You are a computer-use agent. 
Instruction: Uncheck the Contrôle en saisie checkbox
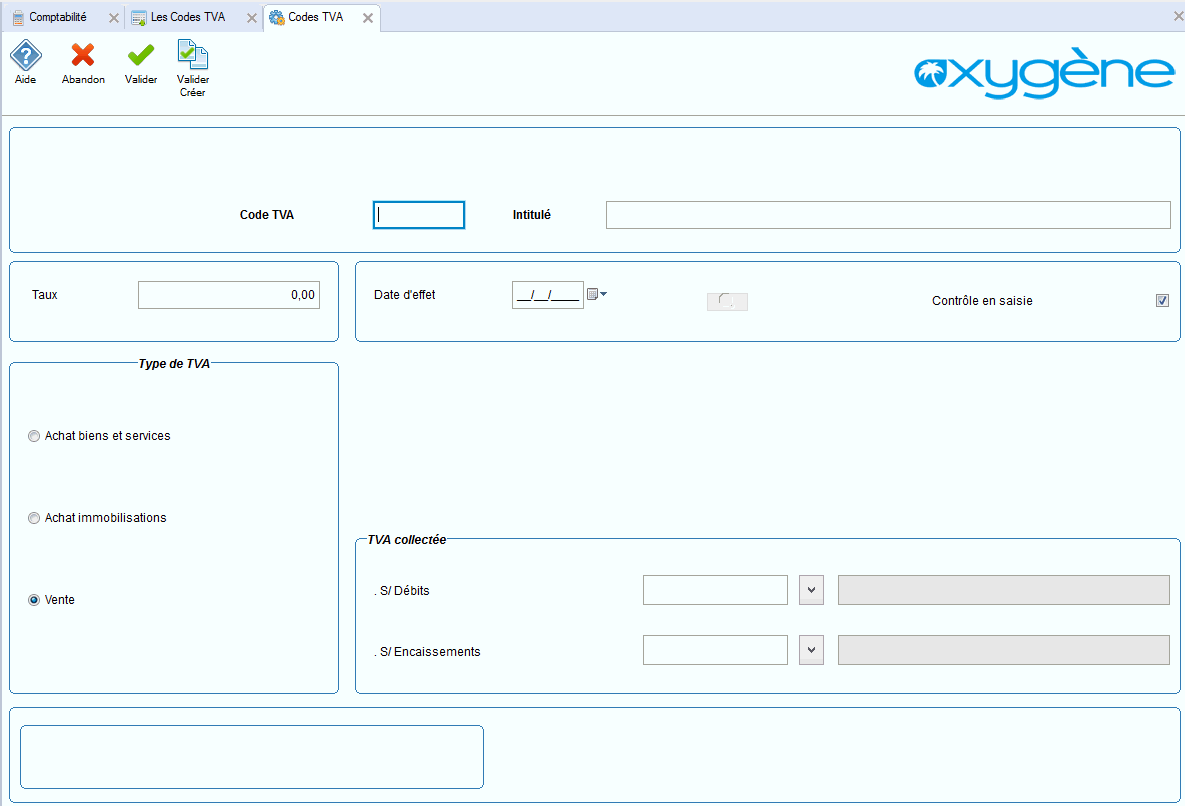1162,301
